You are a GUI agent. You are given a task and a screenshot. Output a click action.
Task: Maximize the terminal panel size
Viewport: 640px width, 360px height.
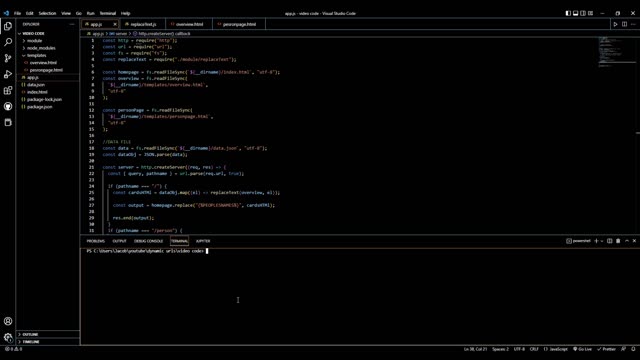tap(627, 241)
